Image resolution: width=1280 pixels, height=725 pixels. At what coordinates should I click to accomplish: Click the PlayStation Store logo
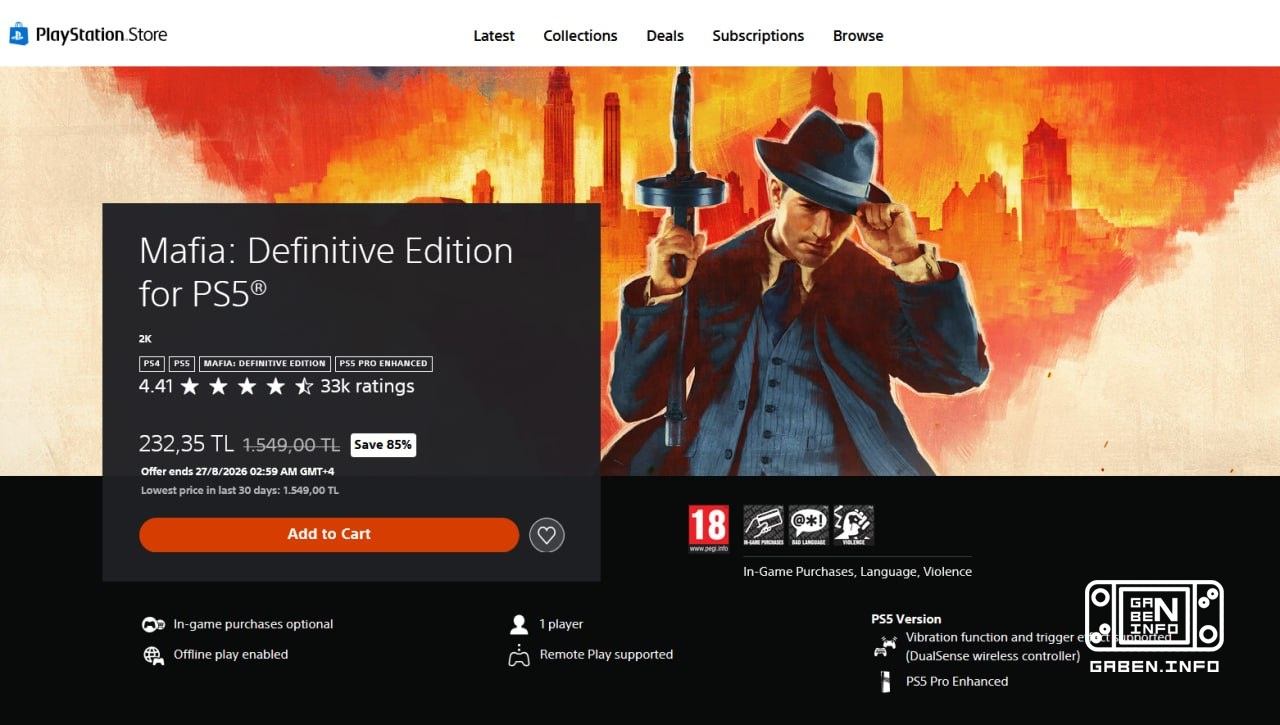[88, 35]
